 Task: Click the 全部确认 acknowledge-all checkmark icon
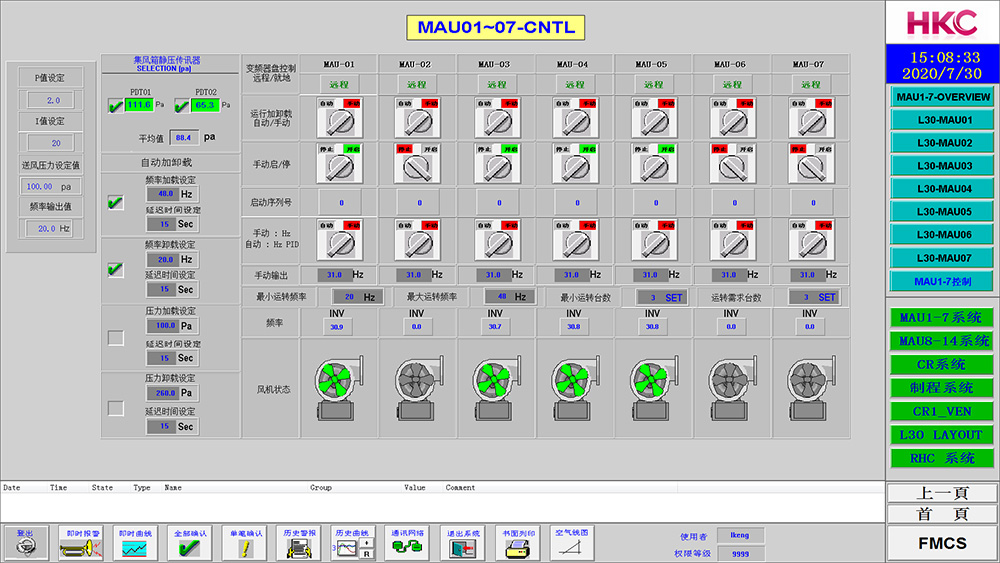[189, 543]
